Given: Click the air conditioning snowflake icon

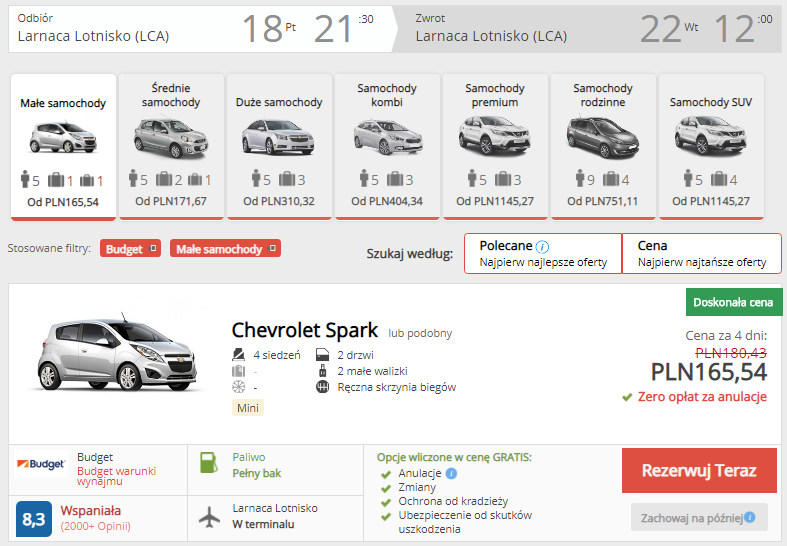Looking at the screenshot, I should point(238,387).
